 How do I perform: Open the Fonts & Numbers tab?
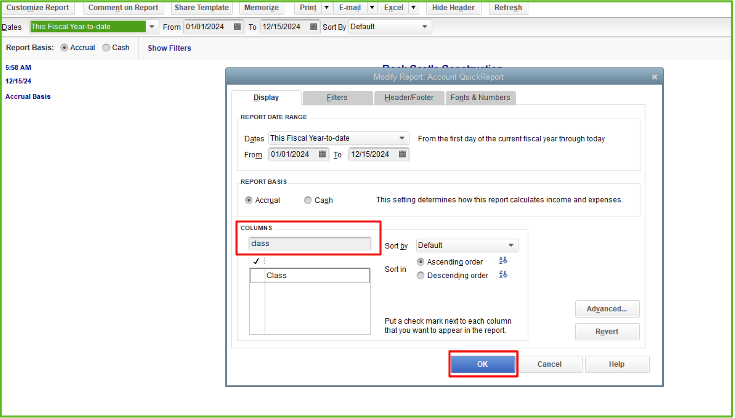pyautogui.click(x=480, y=97)
